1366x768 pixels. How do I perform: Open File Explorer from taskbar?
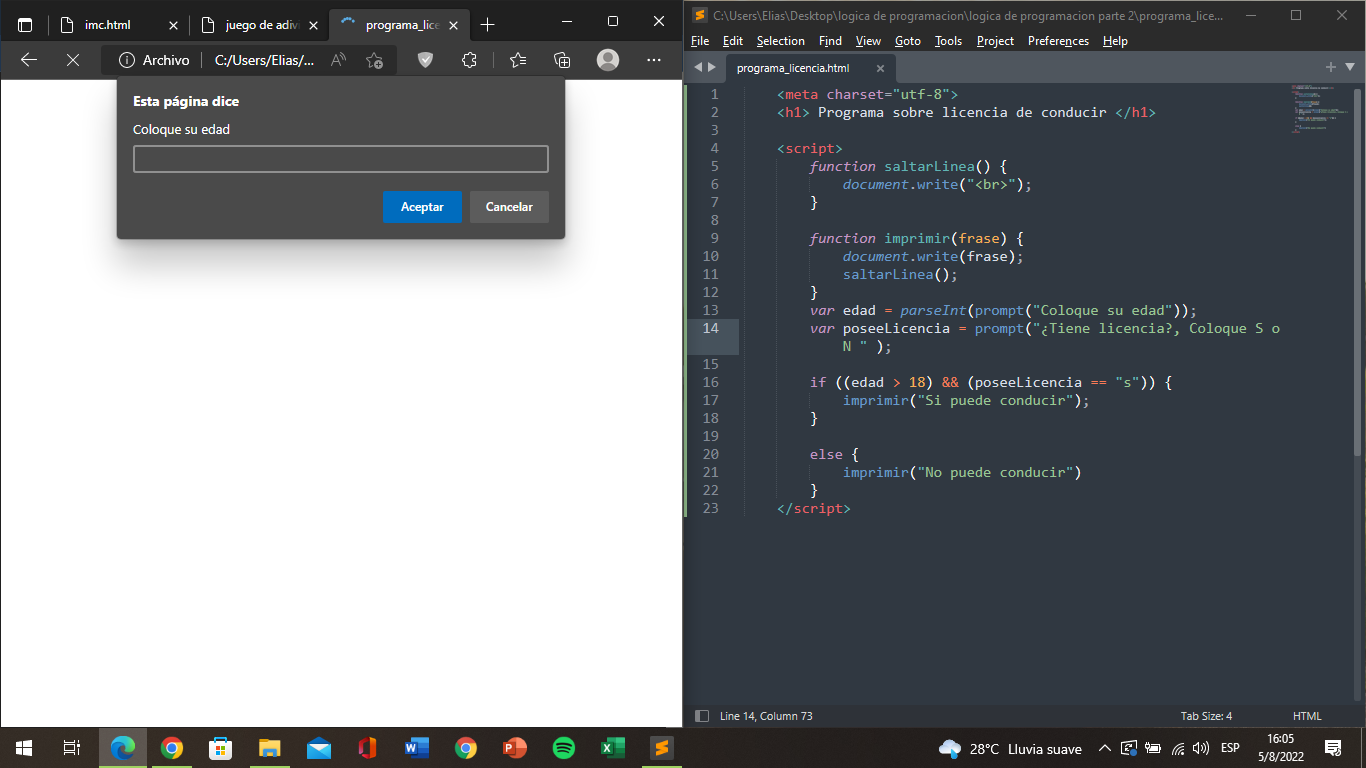point(269,748)
